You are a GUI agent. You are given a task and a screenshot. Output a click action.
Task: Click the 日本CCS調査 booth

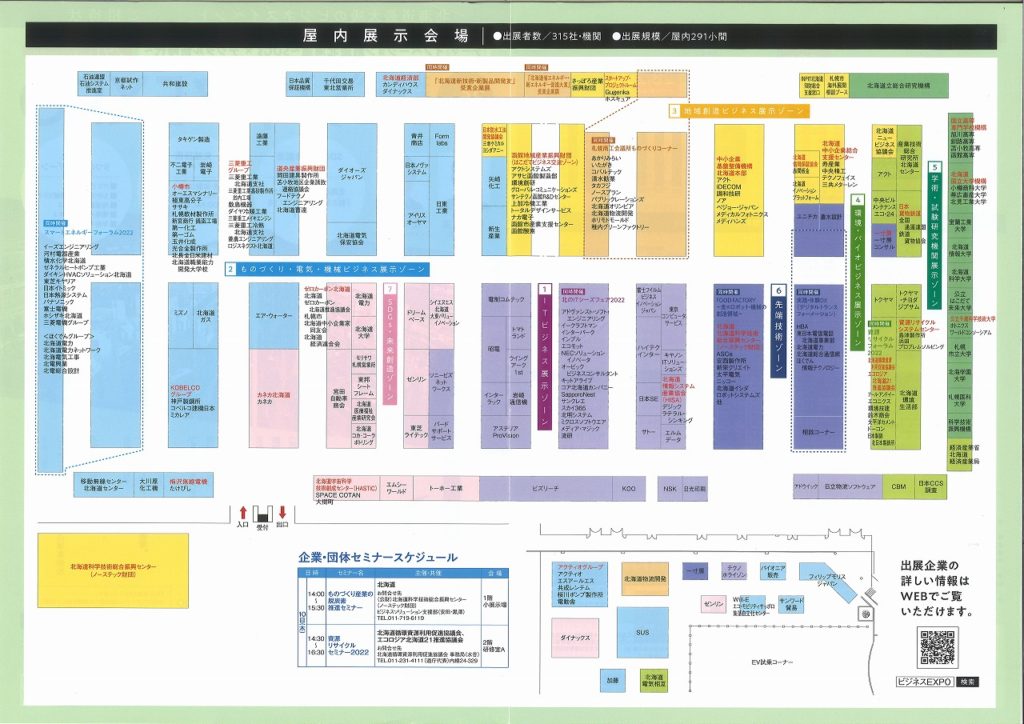tap(931, 487)
